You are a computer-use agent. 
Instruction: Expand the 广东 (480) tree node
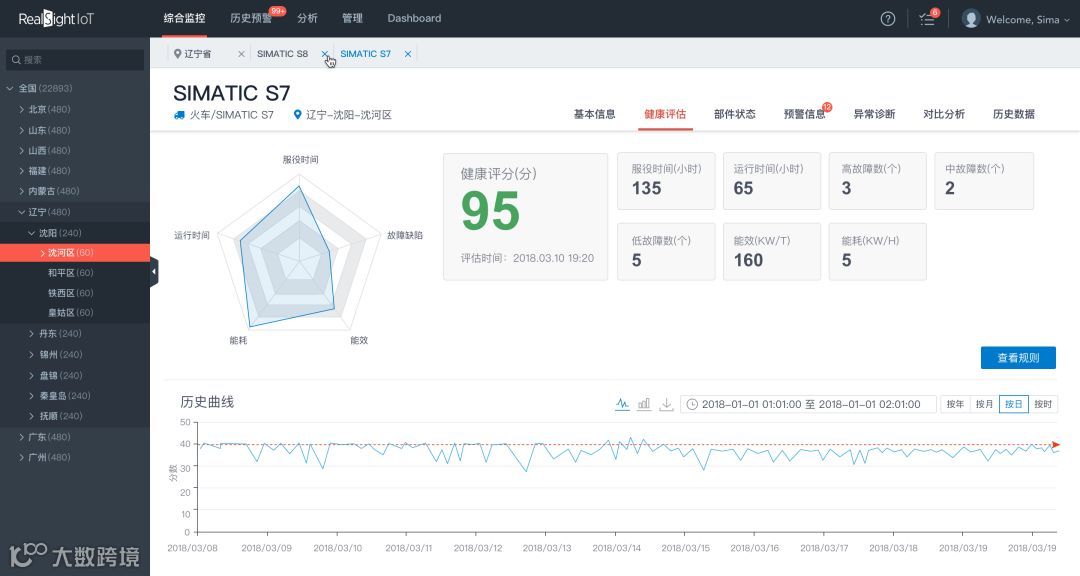click(x=22, y=437)
